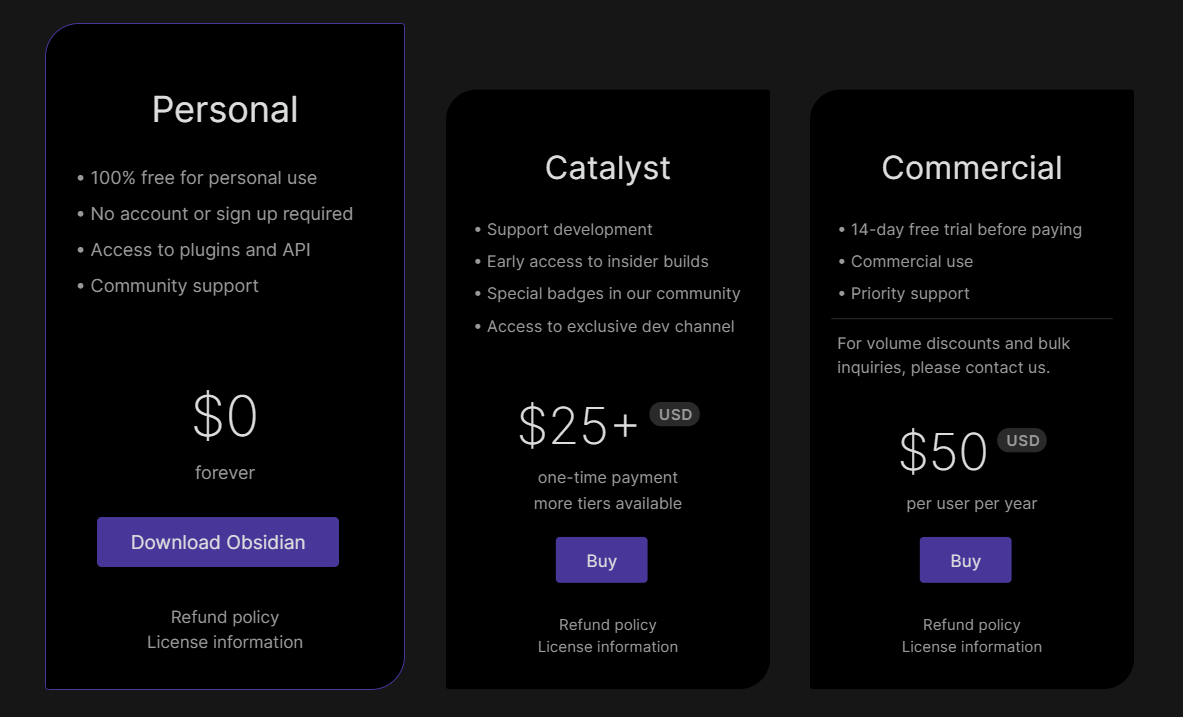Open License information under the Personal plan
The image size is (1183, 717).
pos(224,642)
